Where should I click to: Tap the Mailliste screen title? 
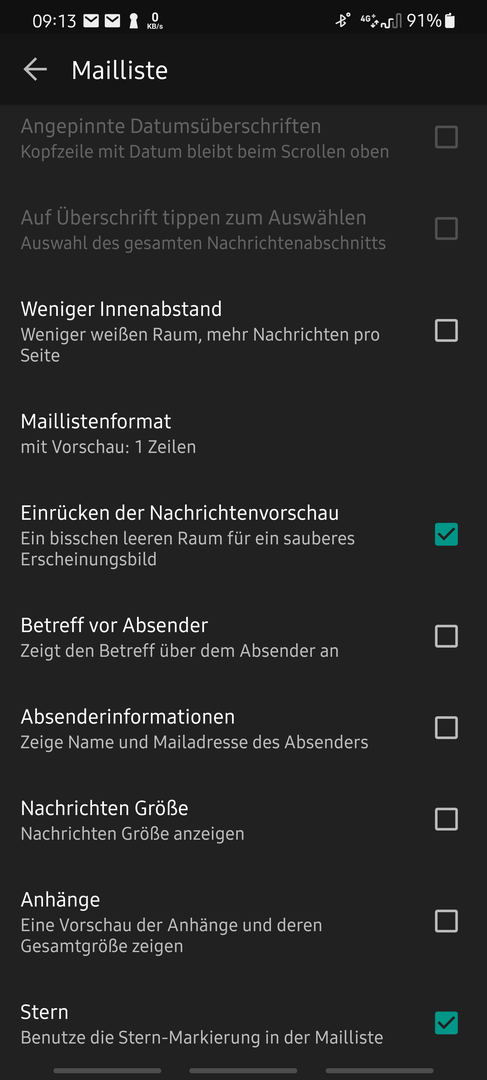pos(120,70)
